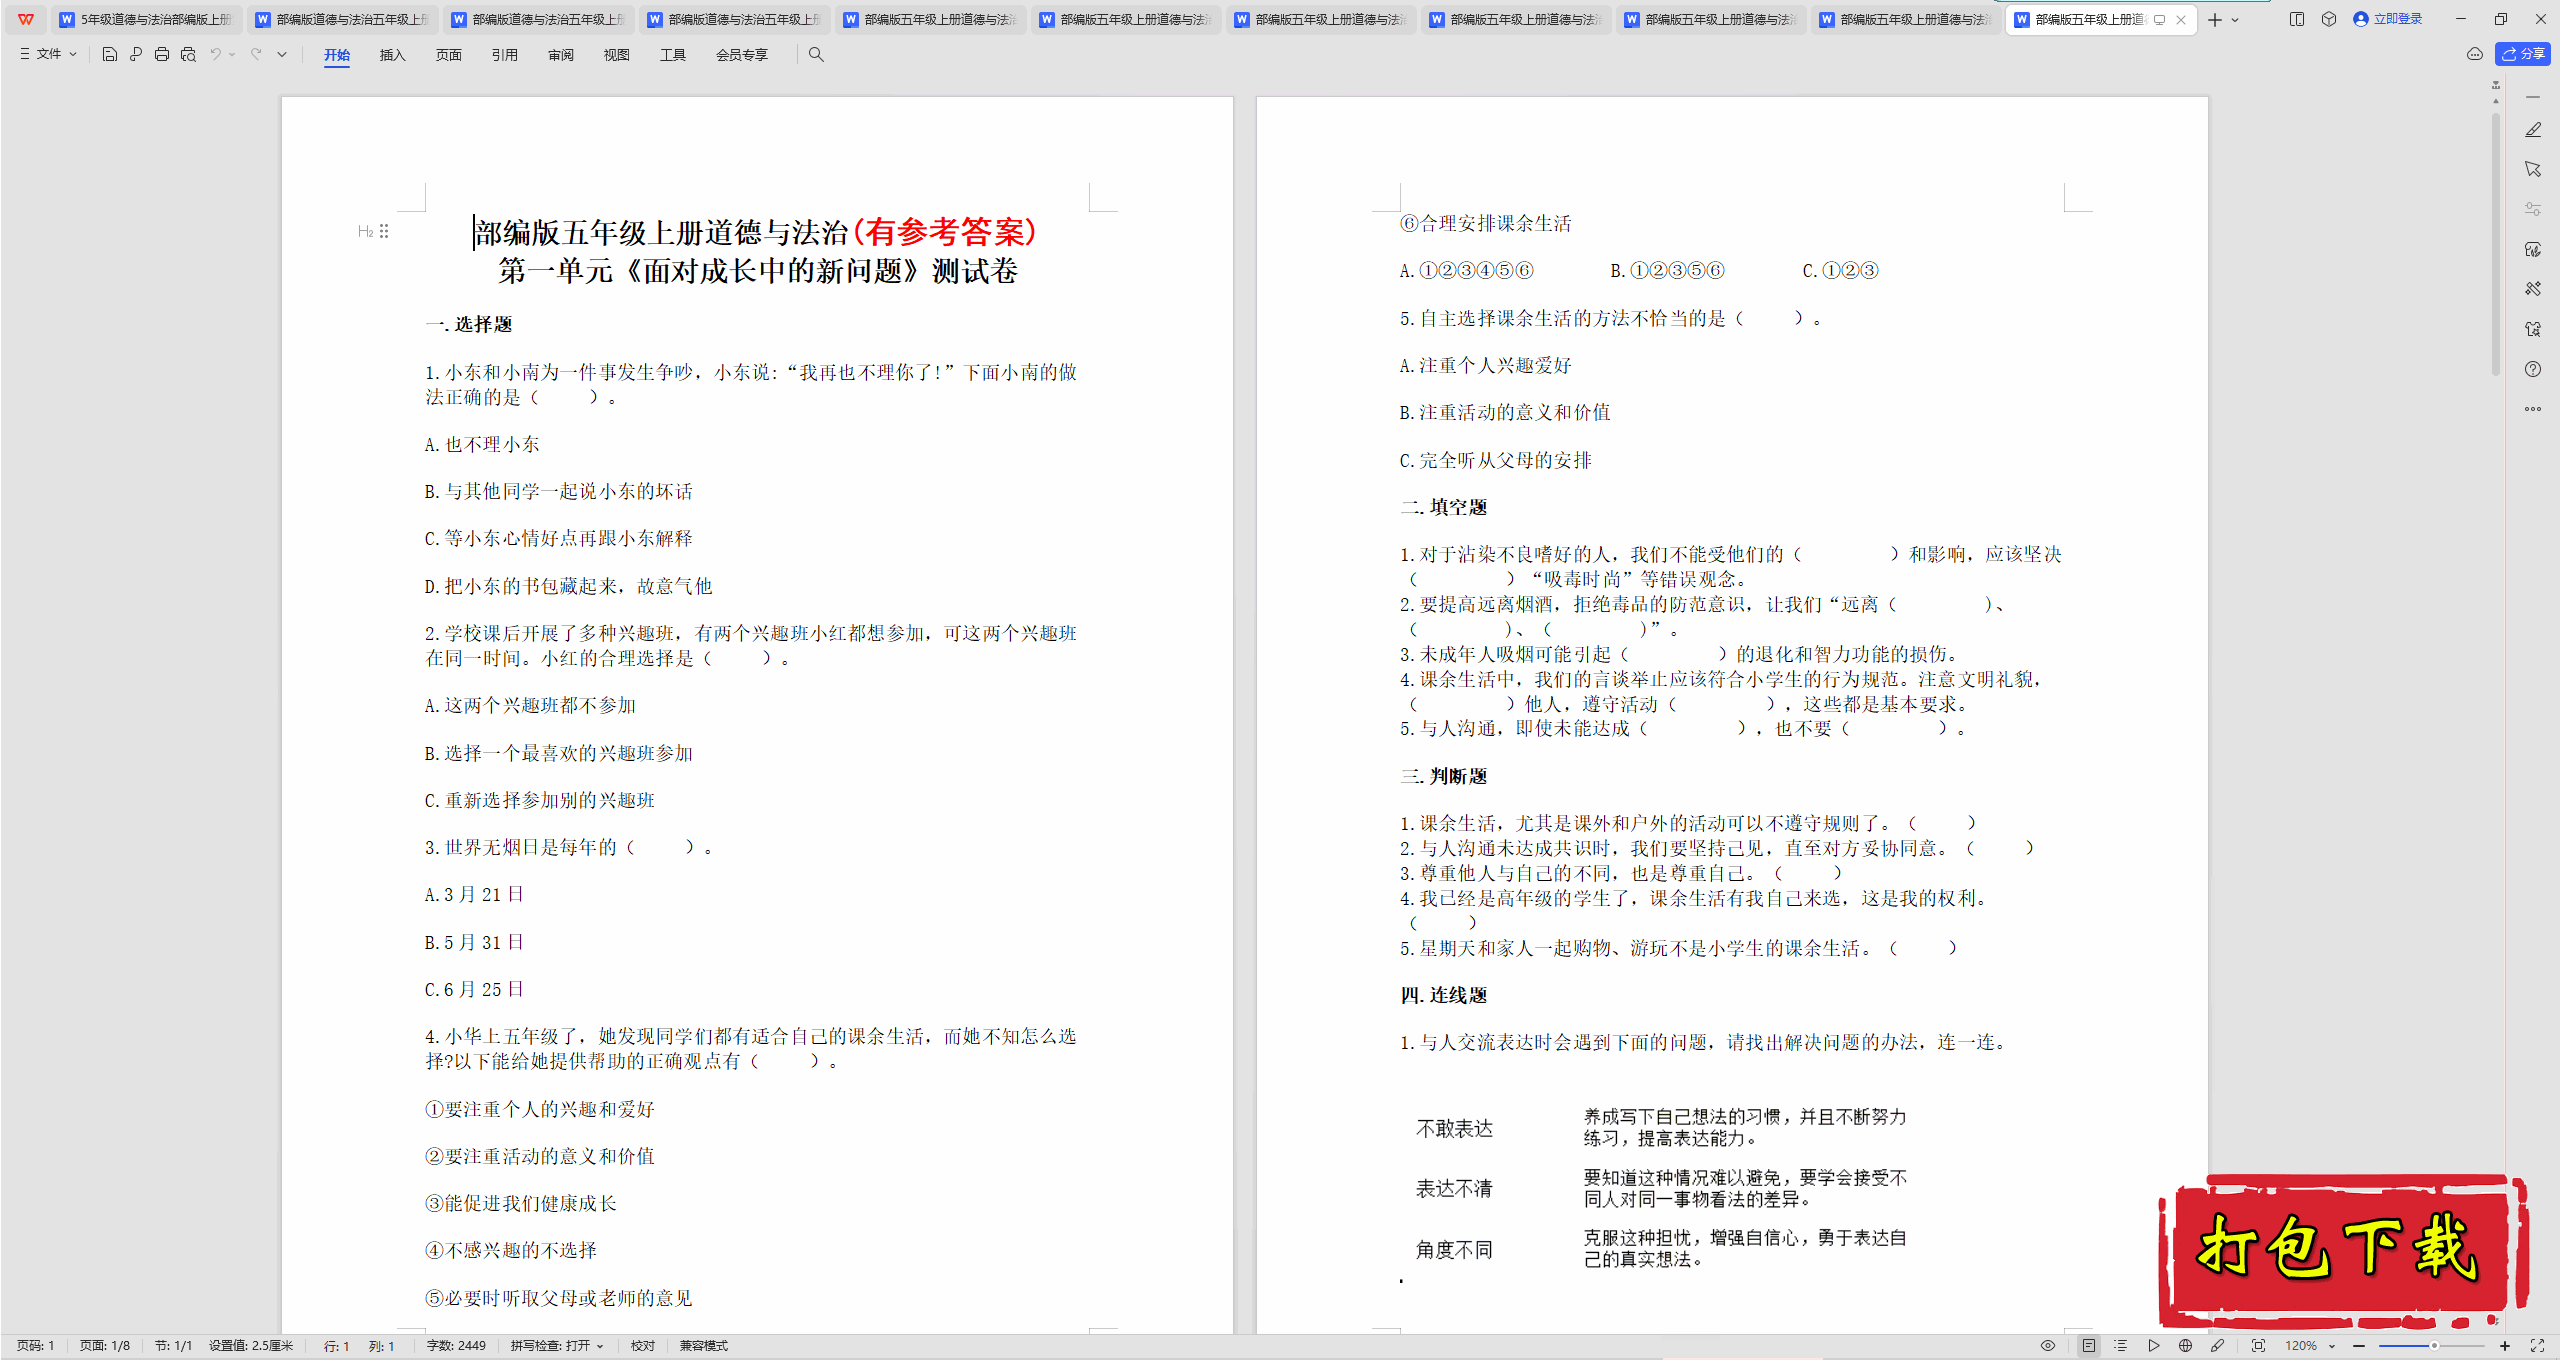Open the Tools ribbon tab
This screenshot has height=1360, width=2560.
click(672, 55)
